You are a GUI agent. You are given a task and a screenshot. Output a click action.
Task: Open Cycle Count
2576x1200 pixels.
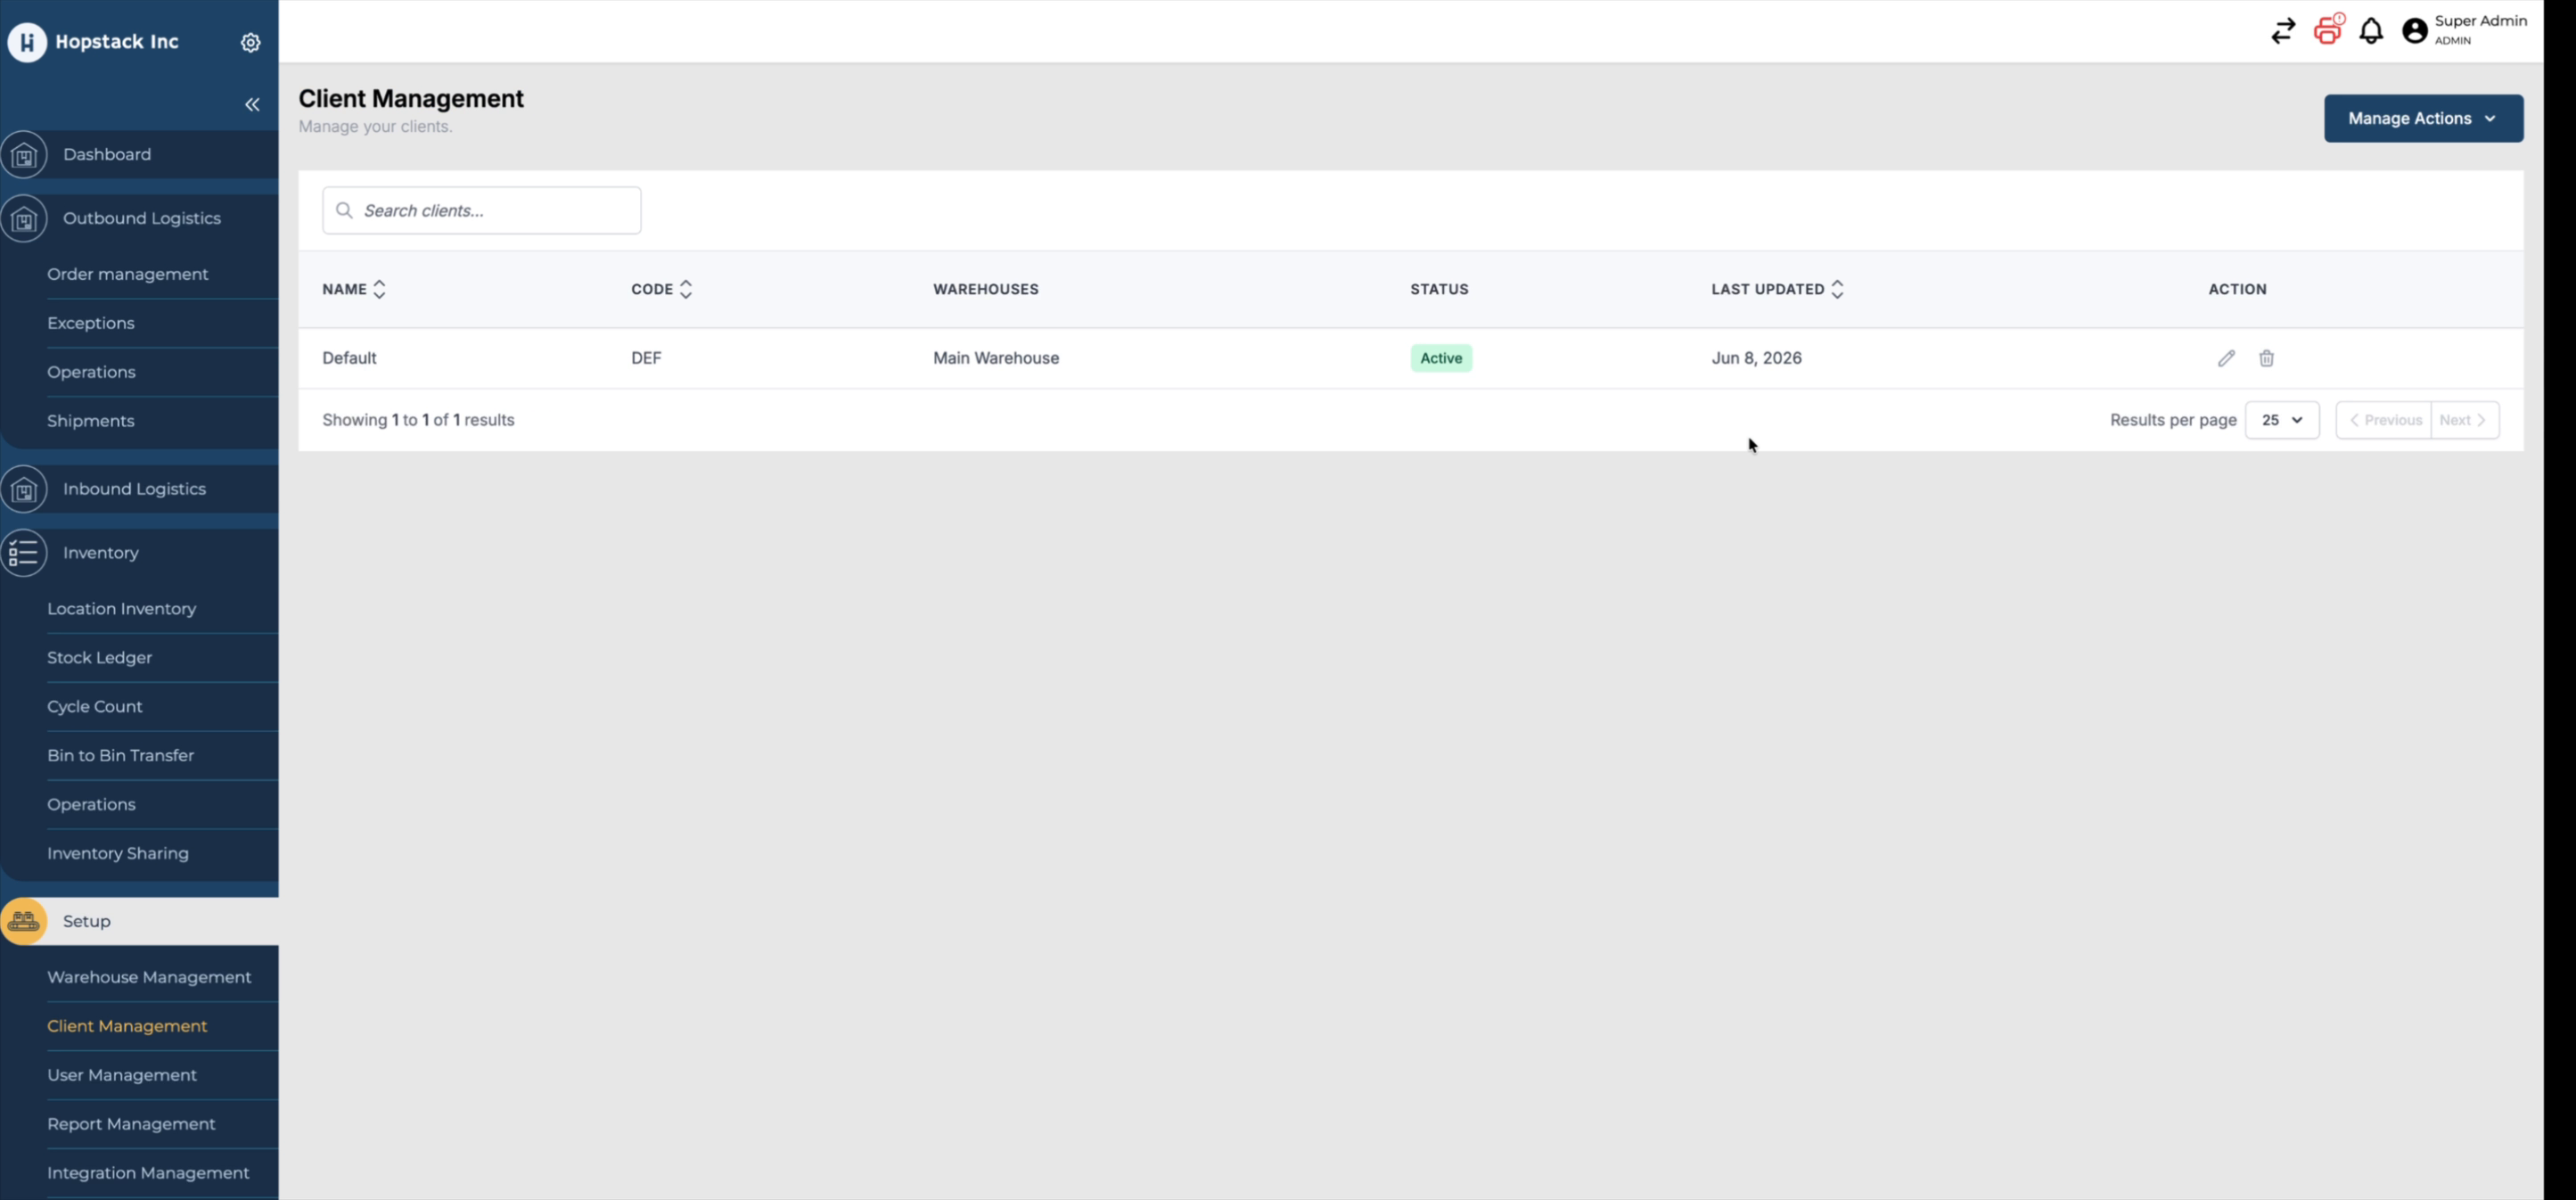pos(94,707)
